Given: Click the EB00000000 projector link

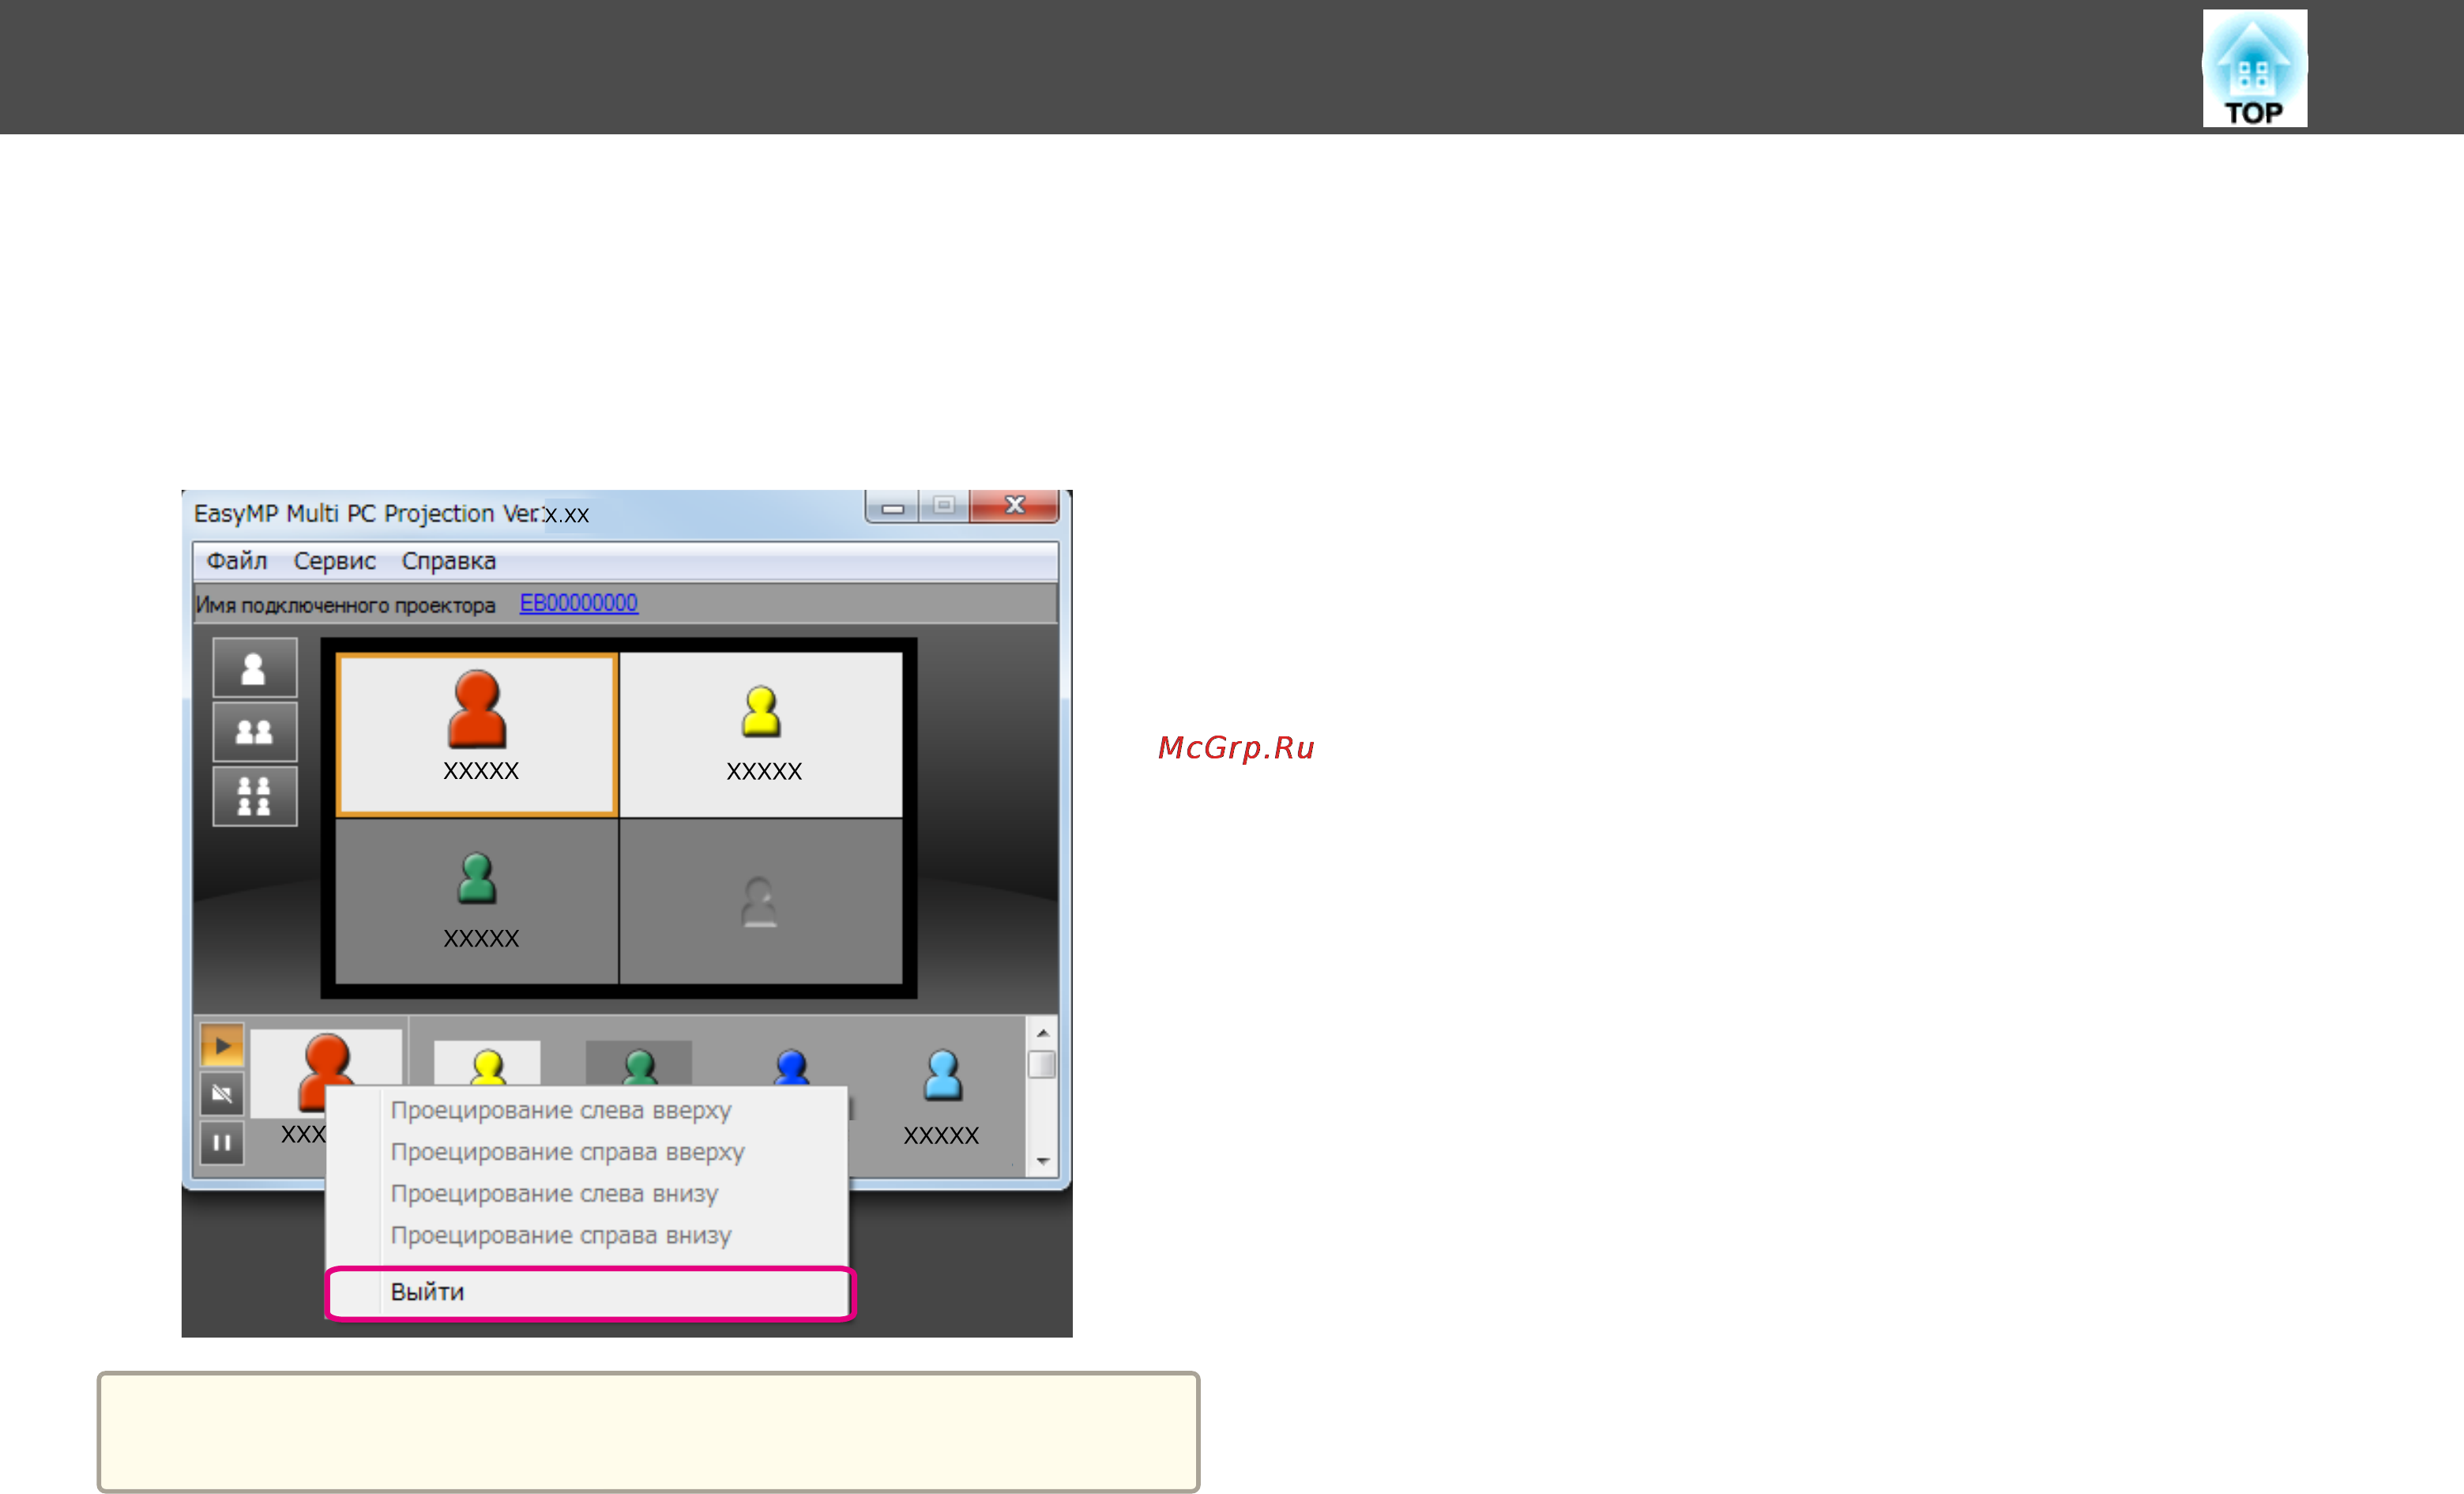Looking at the screenshot, I should coord(578,603).
